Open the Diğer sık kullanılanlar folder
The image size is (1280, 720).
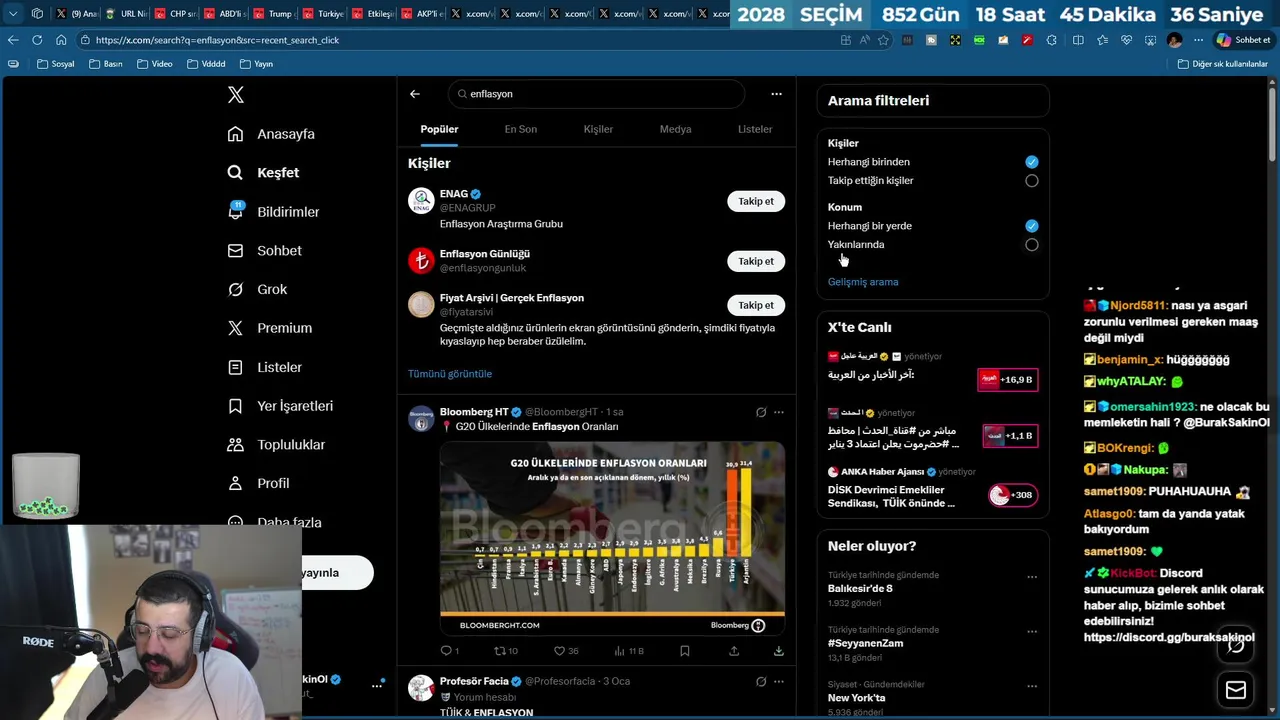1222,64
